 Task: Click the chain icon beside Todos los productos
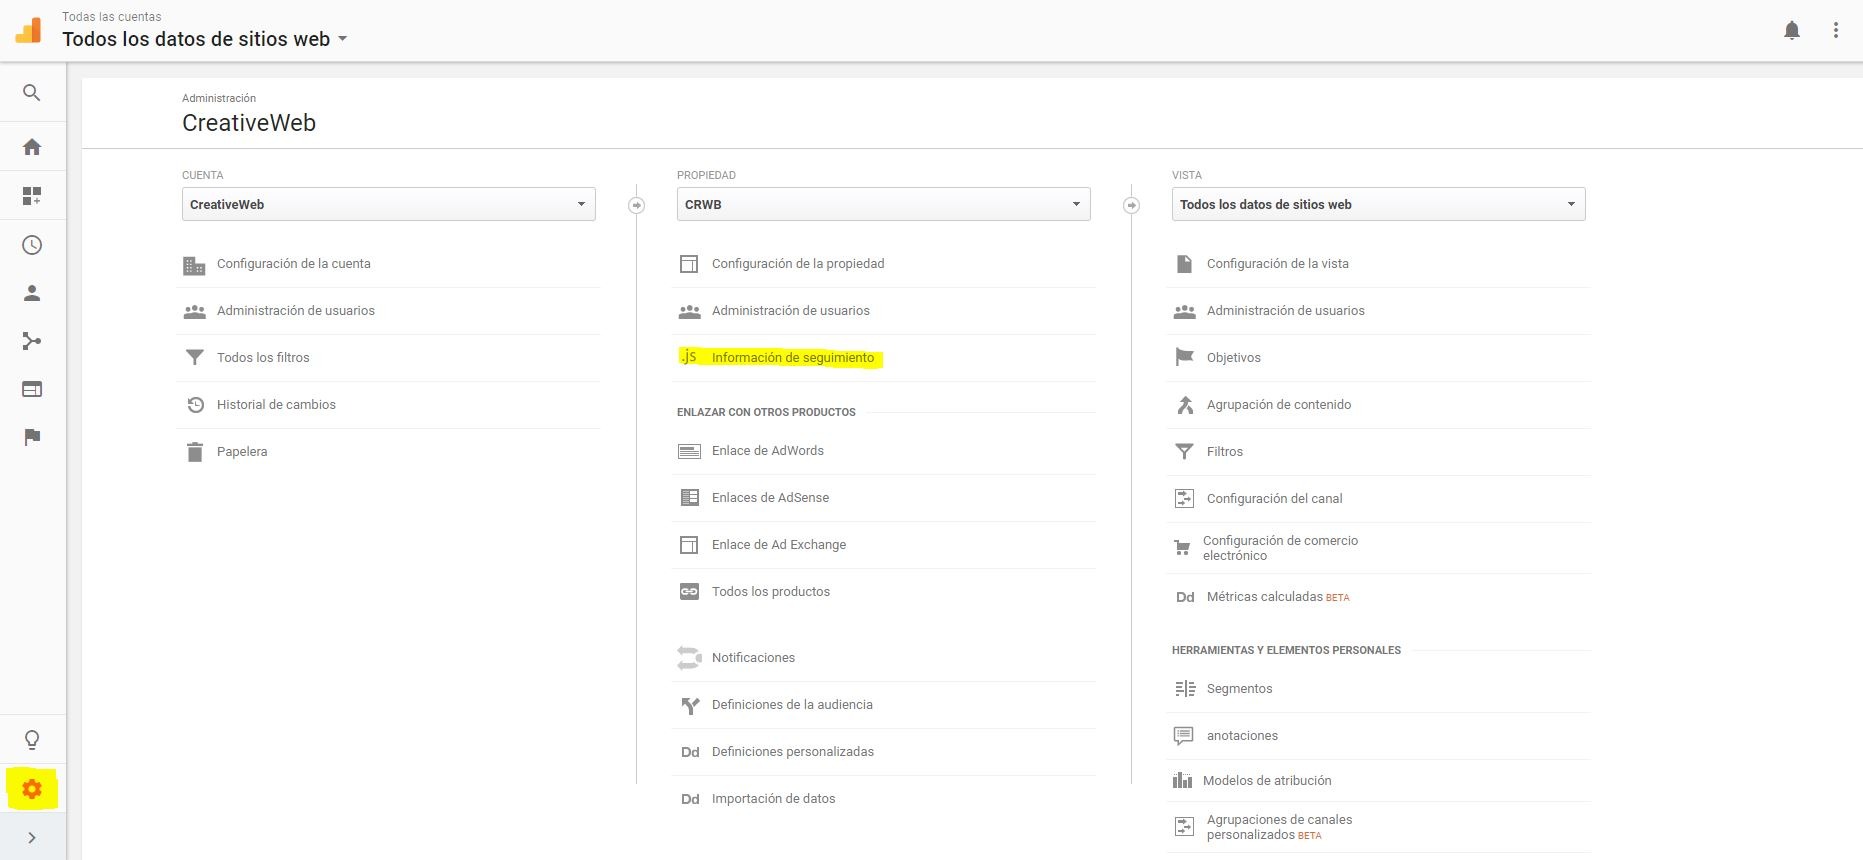pyautogui.click(x=689, y=592)
